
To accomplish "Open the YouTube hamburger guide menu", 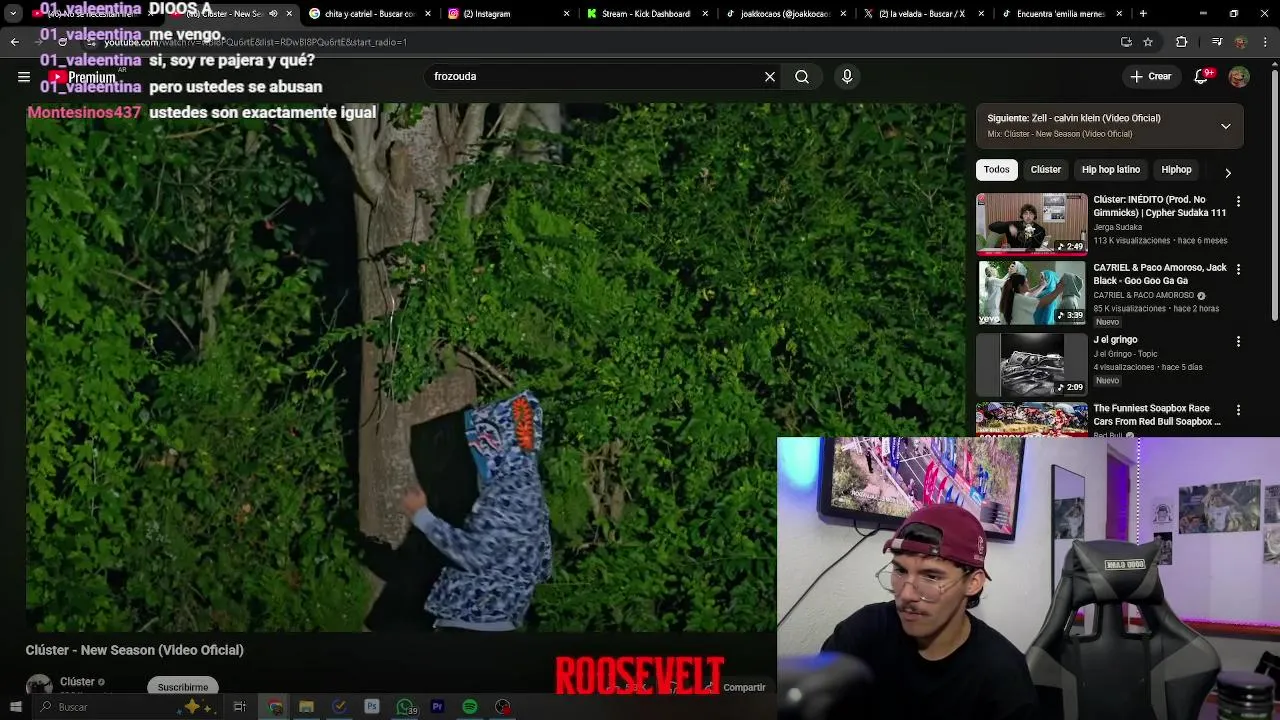I will pos(24,77).
